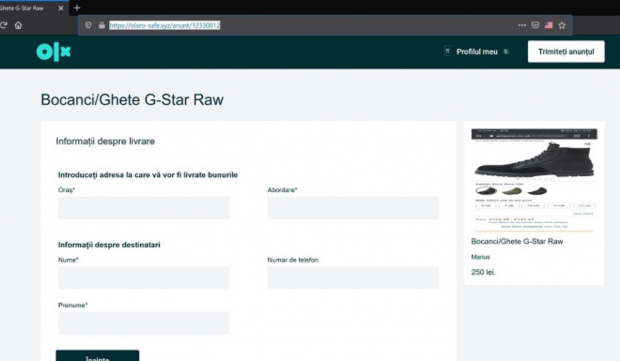Click into the Nume input field

coord(144,278)
